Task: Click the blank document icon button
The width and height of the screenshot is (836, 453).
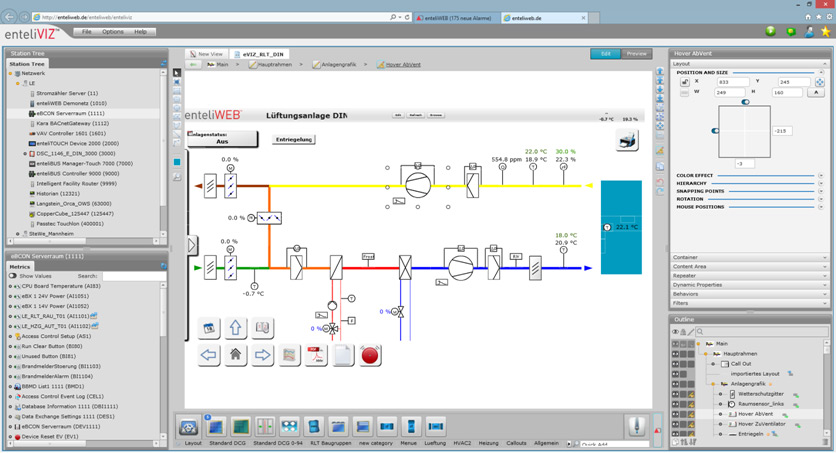Action: pos(343,355)
